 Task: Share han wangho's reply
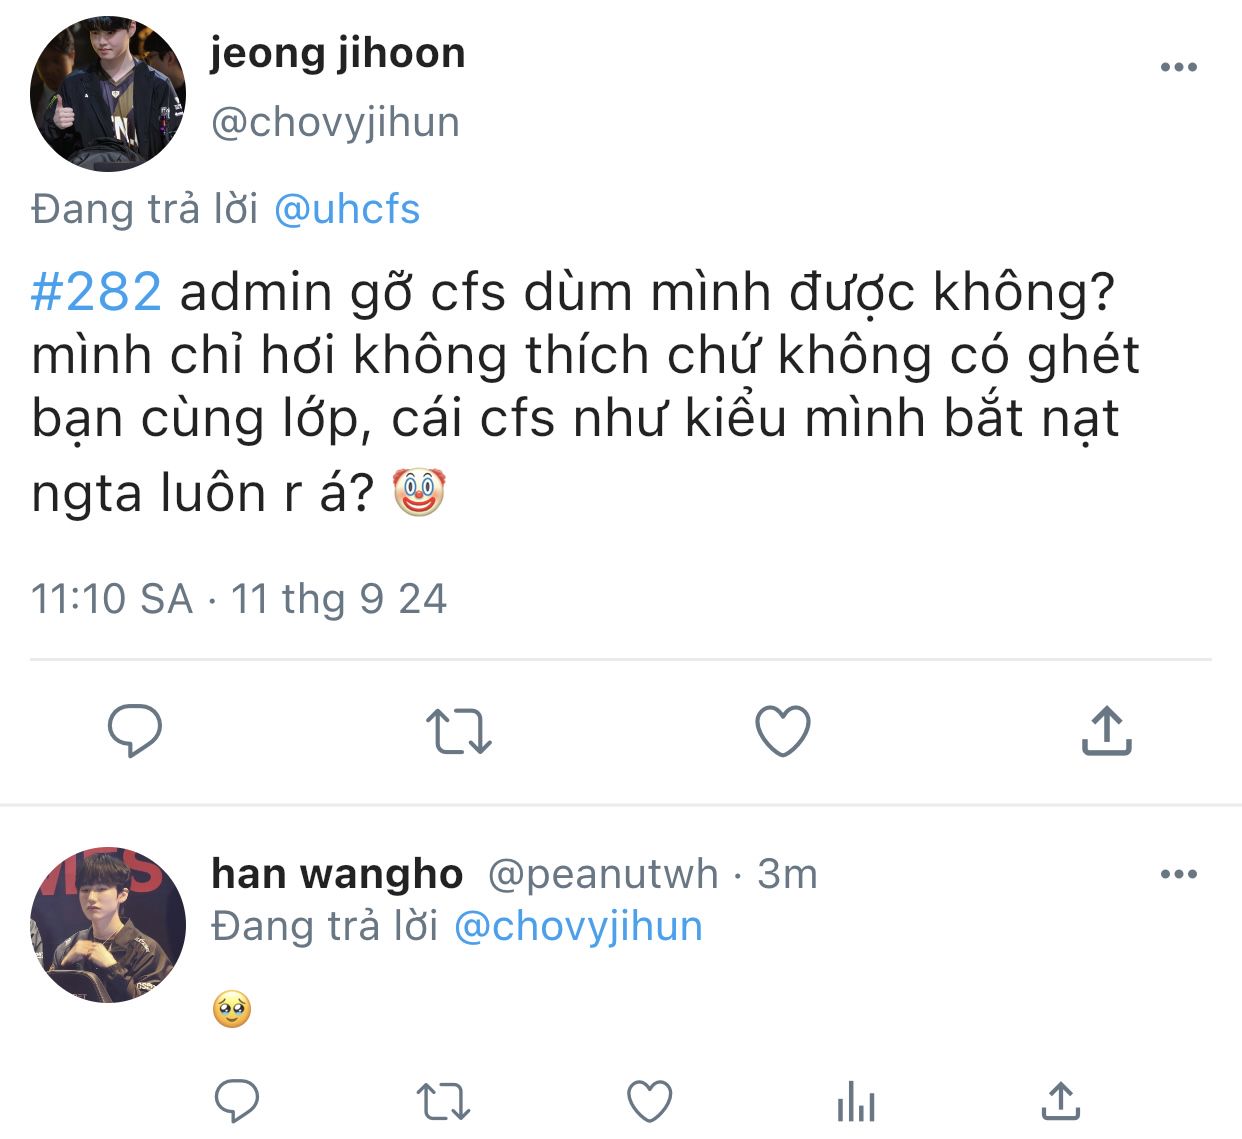[1060, 1102]
